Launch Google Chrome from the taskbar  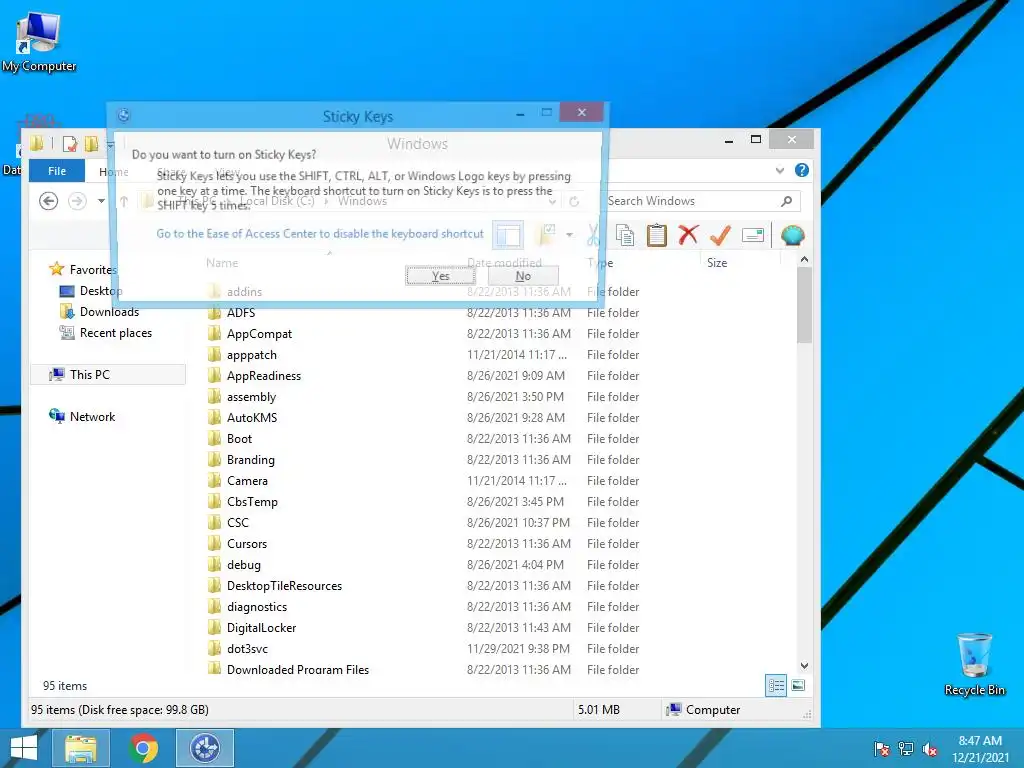pyautogui.click(x=144, y=748)
